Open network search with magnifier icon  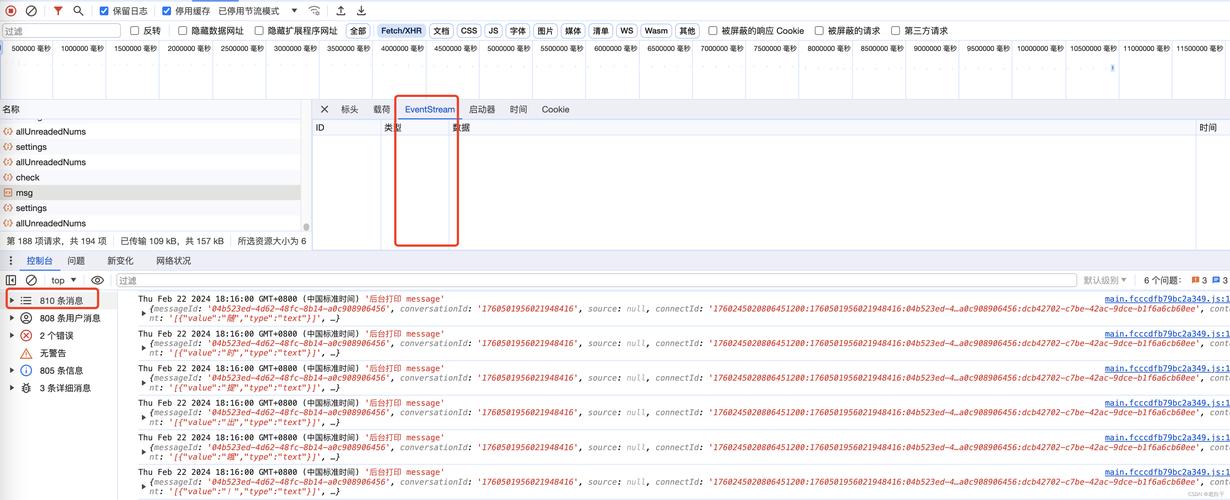click(78, 11)
